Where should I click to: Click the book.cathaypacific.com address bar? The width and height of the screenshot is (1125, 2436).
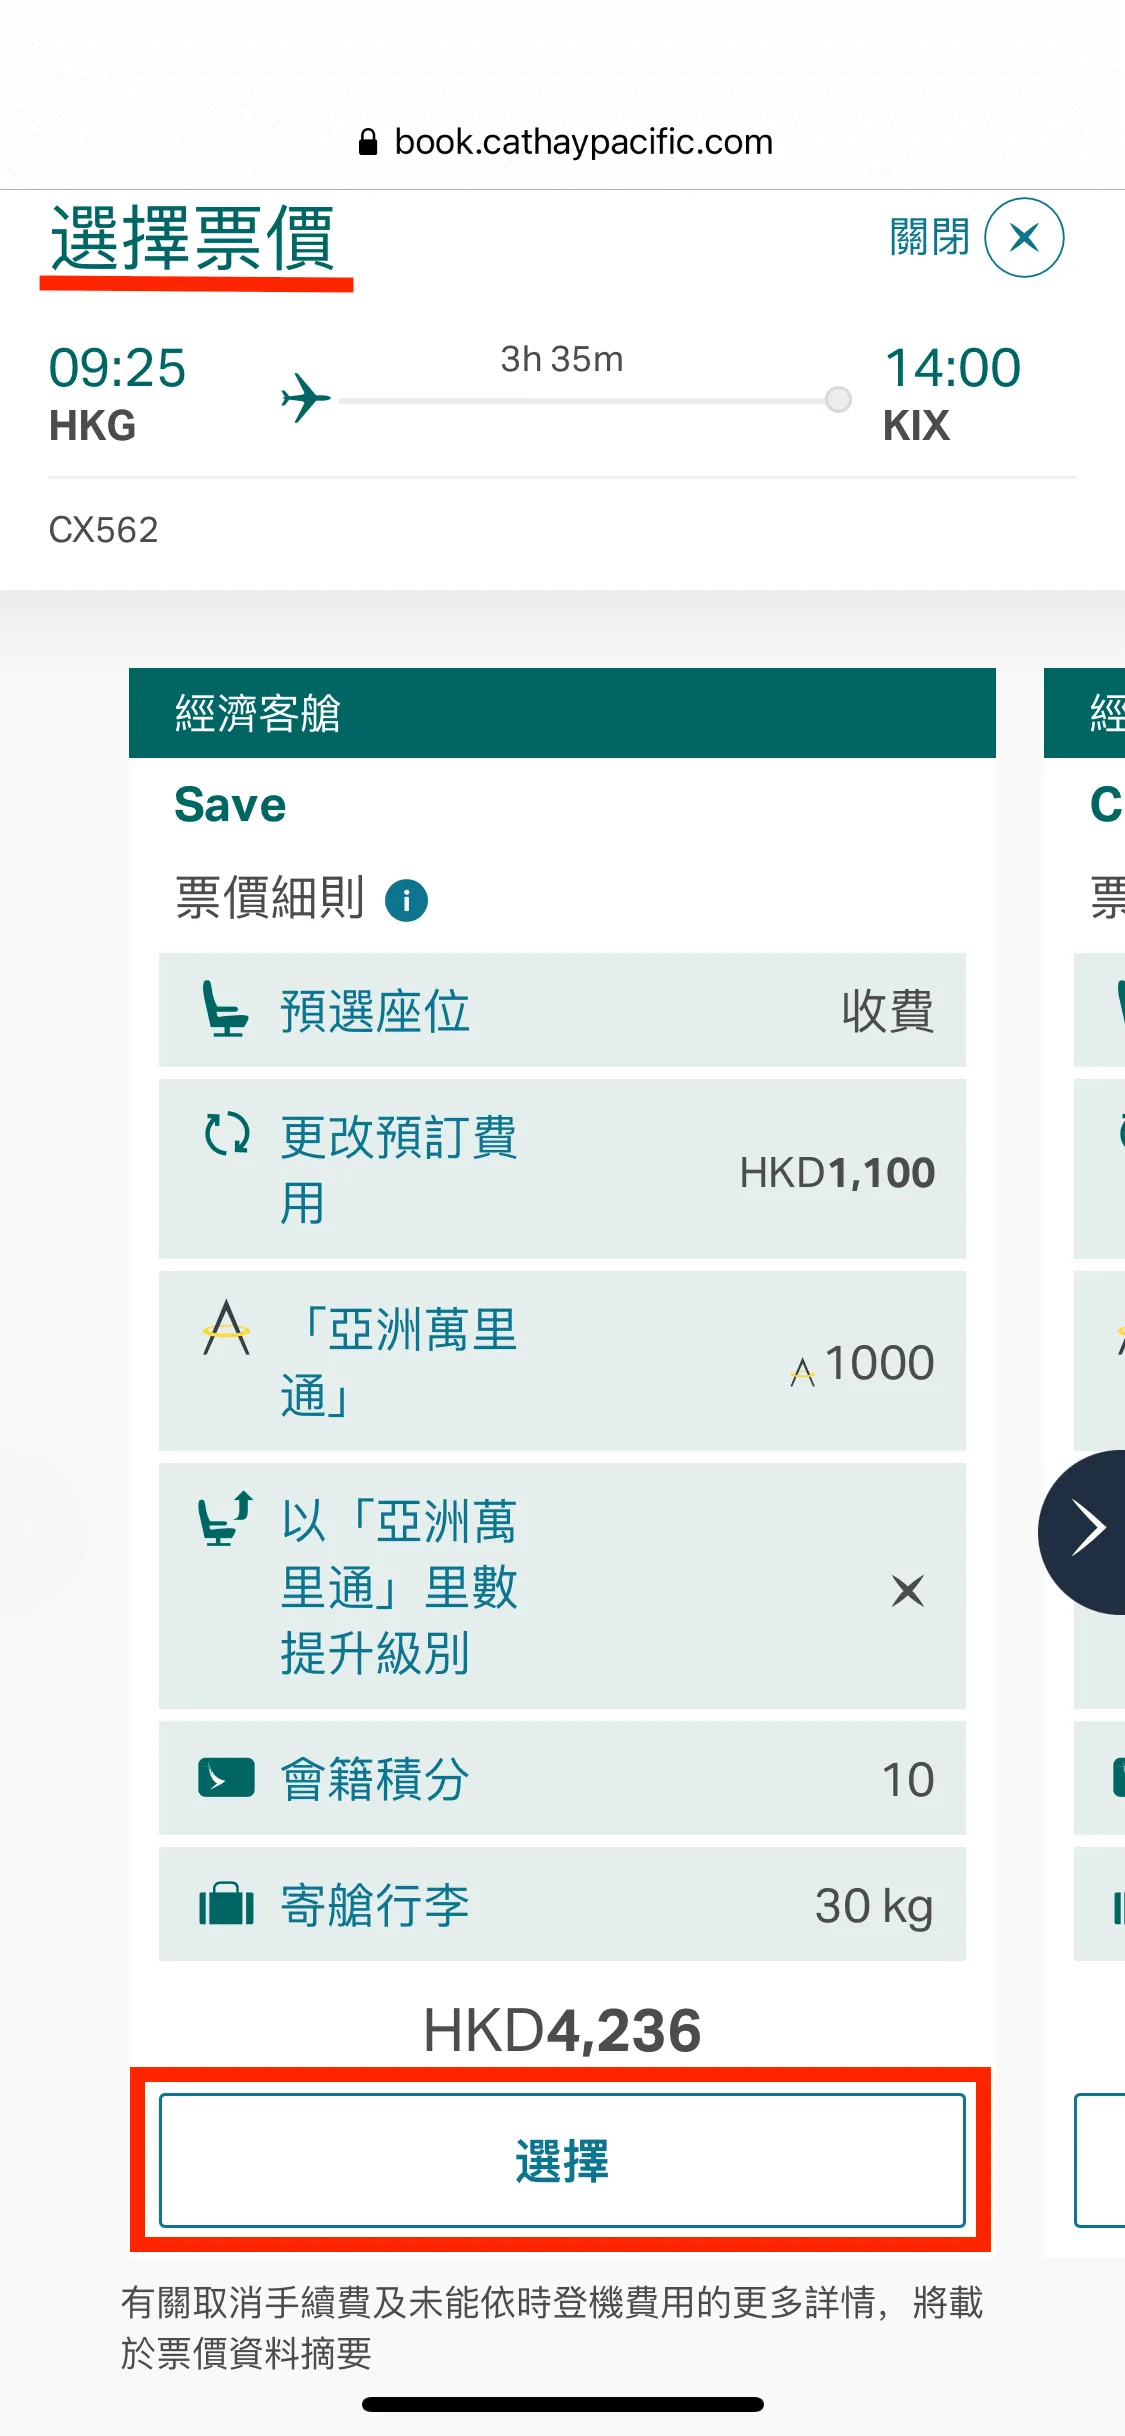pos(565,142)
